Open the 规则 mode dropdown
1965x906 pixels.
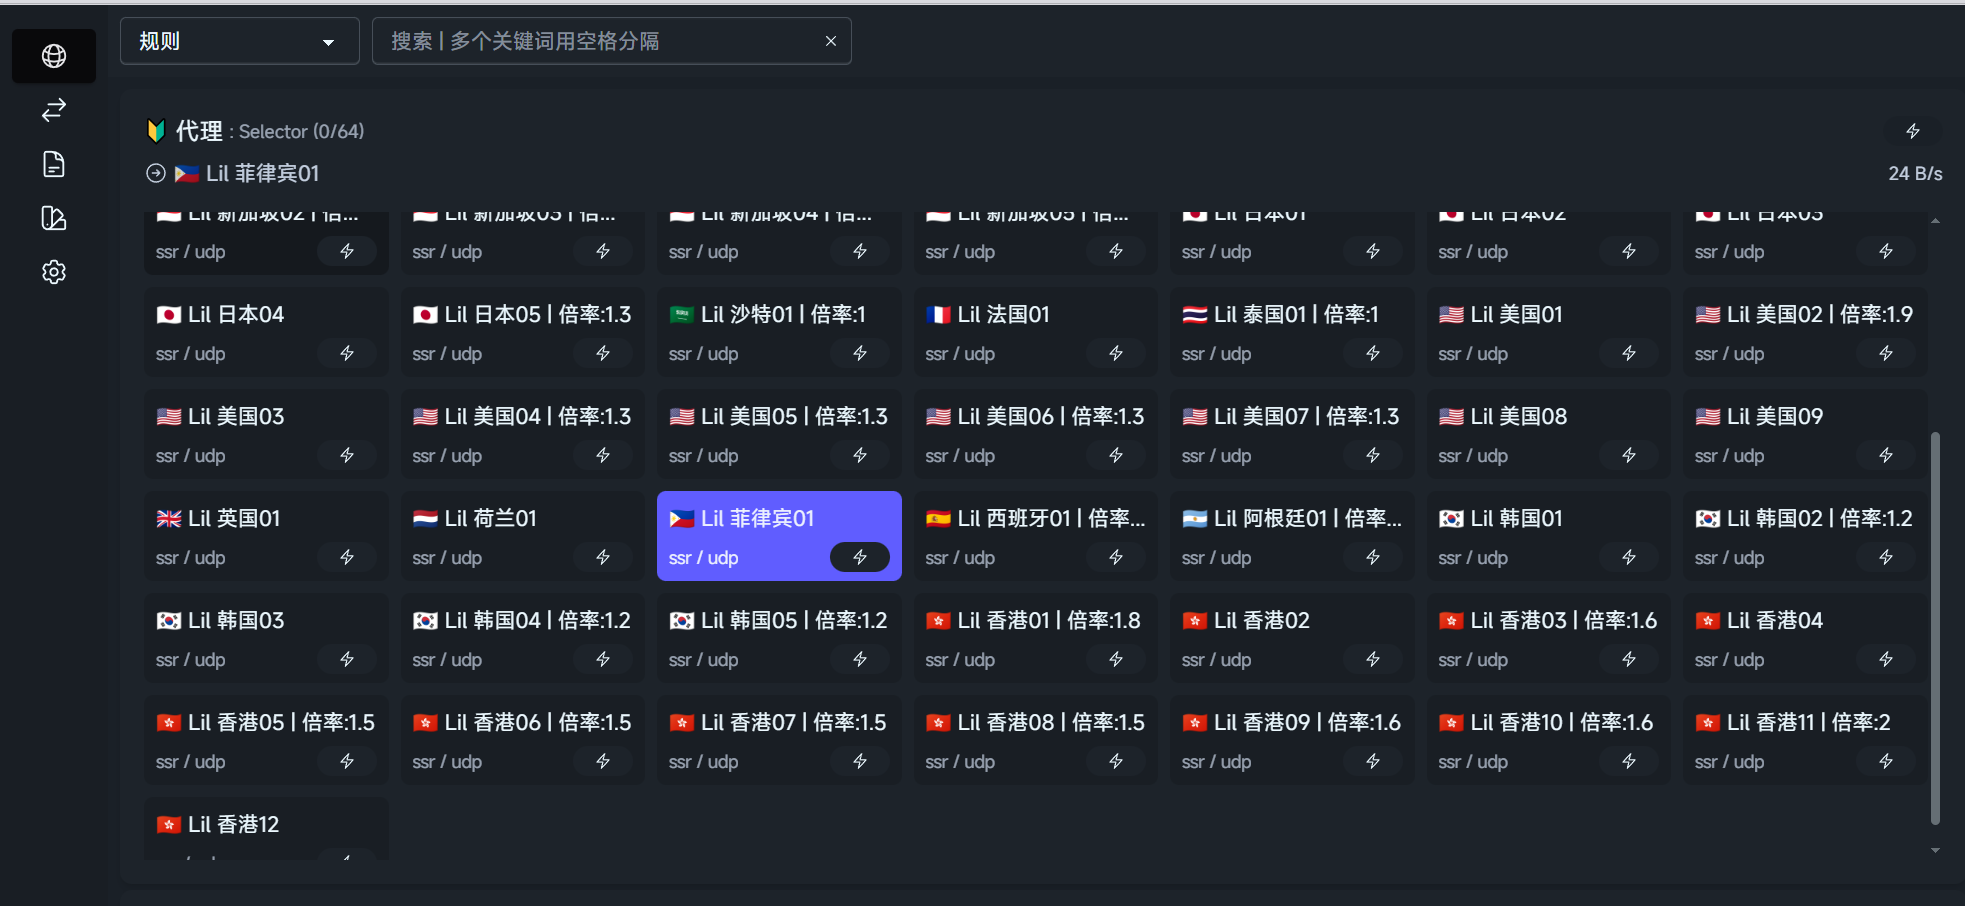239,41
